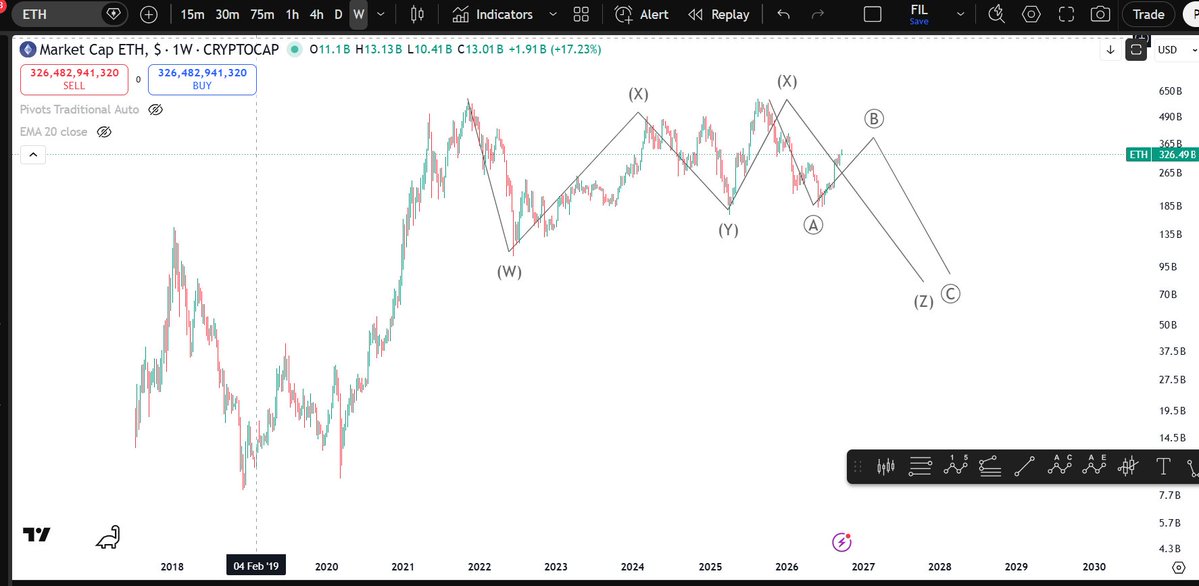The height and width of the screenshot is (586, 1199).
Task: Switch to the 75m timeframe
Action: [x=262, y=15]
